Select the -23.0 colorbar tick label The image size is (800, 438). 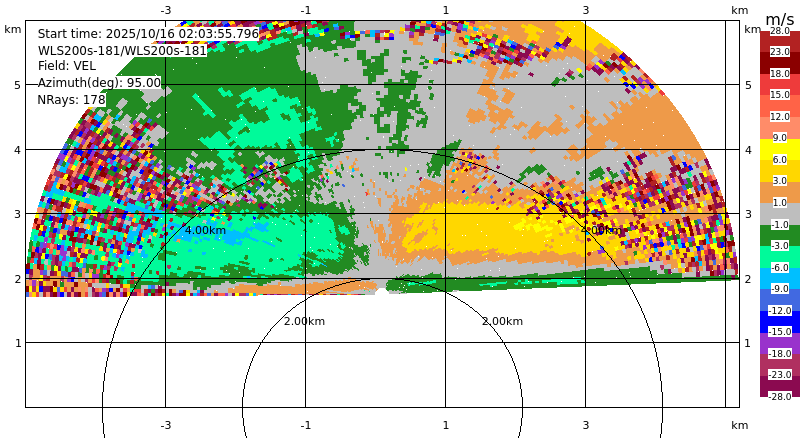pyautogui.click(x=780, y=375)
